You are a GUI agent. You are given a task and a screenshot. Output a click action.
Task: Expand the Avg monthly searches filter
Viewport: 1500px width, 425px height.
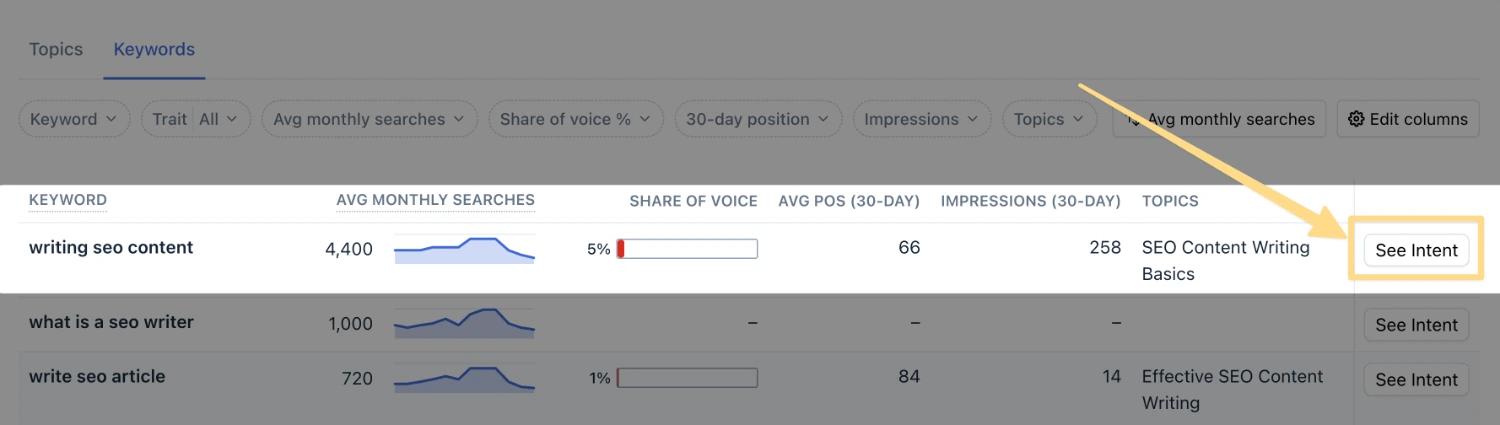(x=369, y=119)
